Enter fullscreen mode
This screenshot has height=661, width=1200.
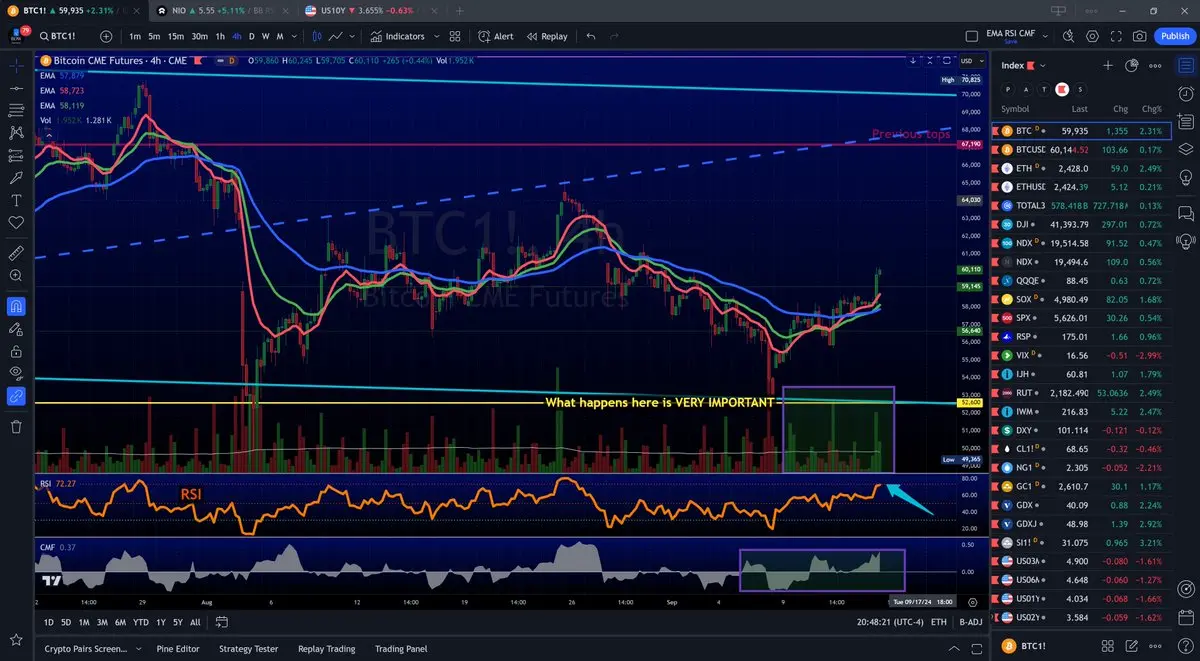click(x=1116, y=36)
